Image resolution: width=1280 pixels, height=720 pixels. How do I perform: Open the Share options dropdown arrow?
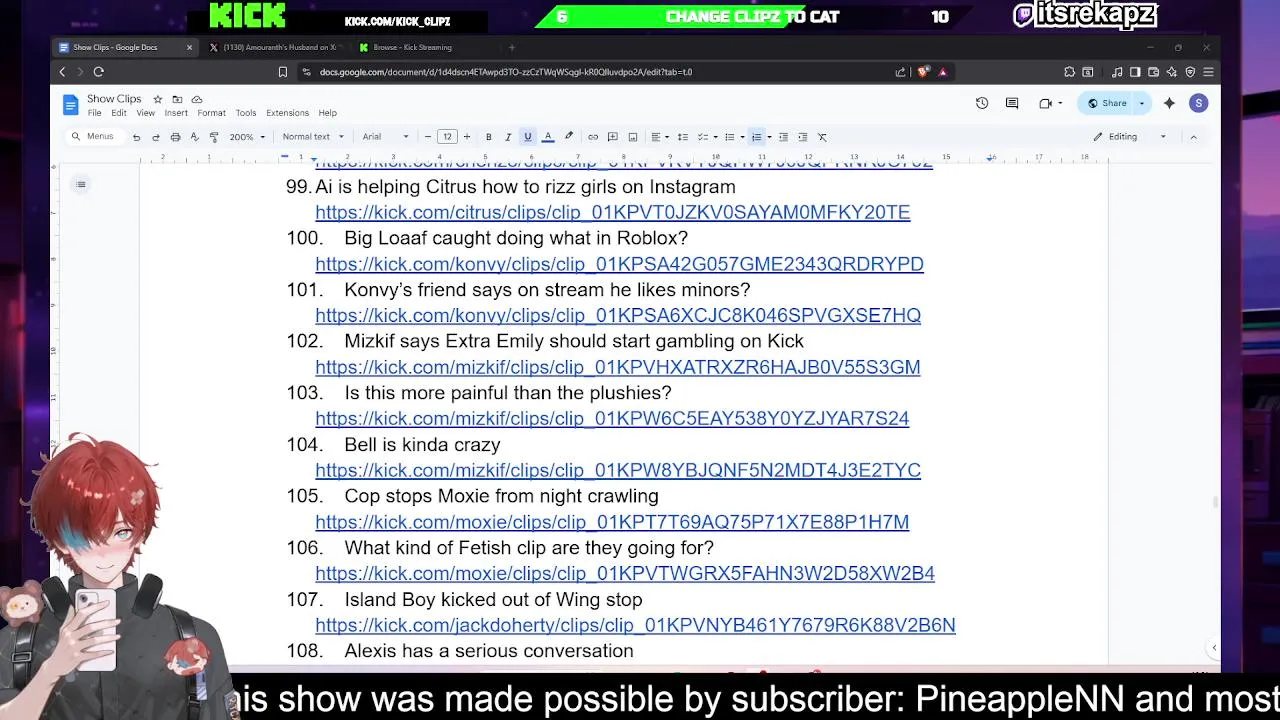pos(1141,103)
